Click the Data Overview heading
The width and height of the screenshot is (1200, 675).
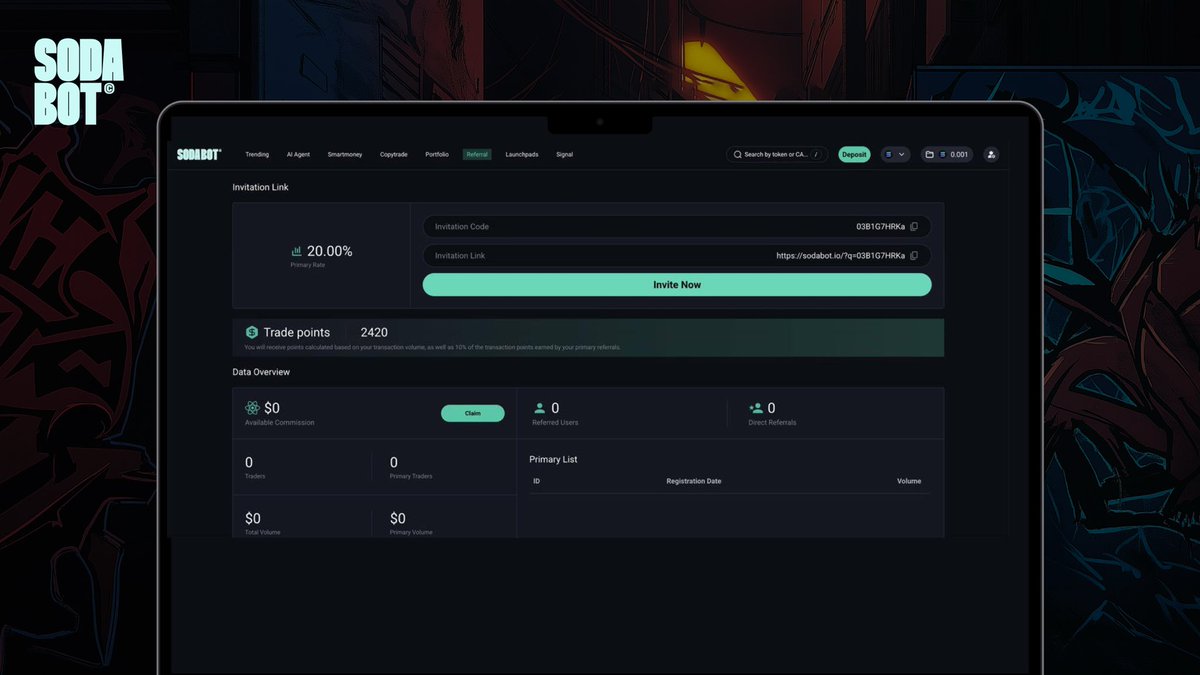[x=261, y=372]
